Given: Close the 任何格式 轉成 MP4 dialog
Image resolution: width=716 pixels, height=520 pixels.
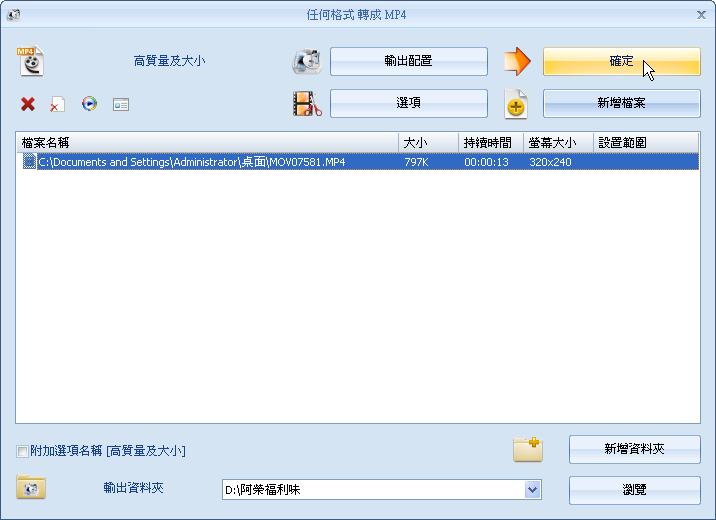Looking at the screenshot, I should coord(701,15).
